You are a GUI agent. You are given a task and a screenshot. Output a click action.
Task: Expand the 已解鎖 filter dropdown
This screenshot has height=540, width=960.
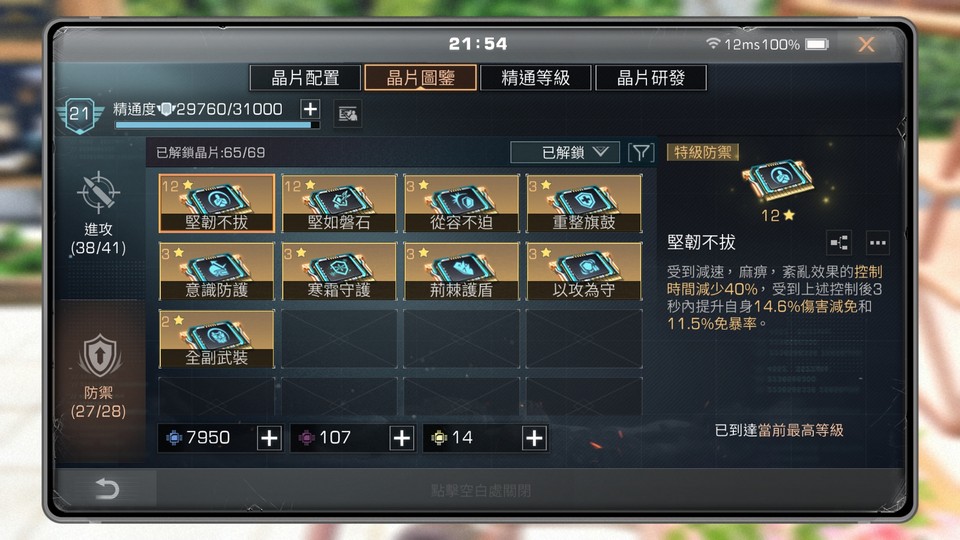(x=564, y=152)
